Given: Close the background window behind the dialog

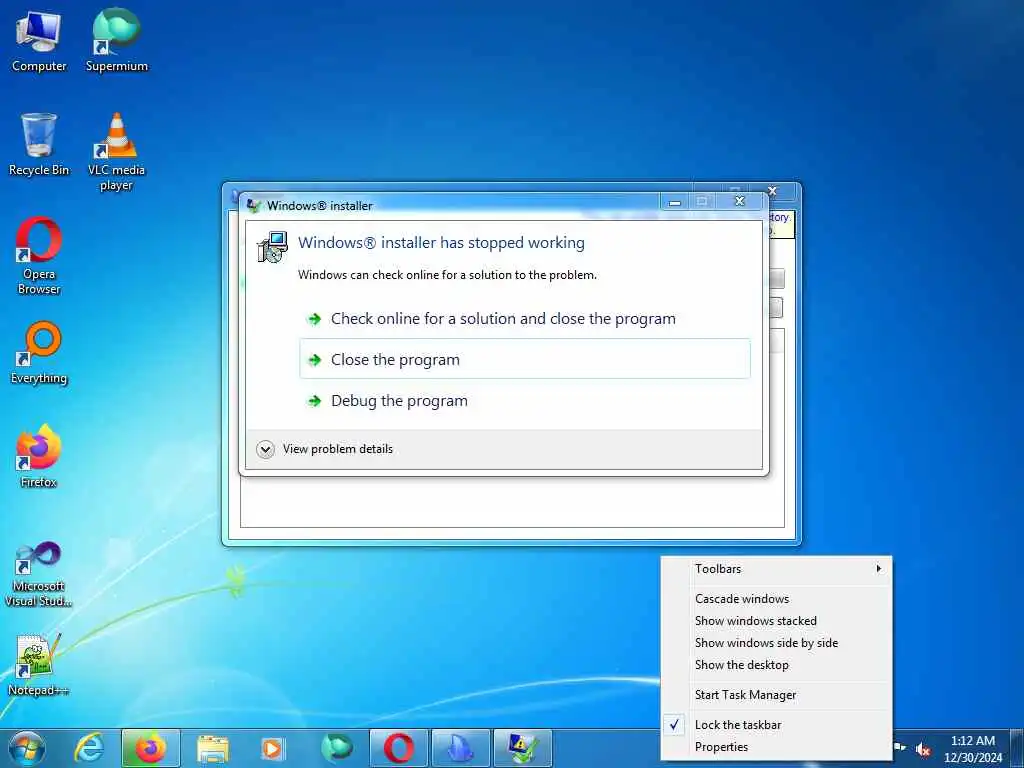Looking at the screenshot, I should pos(773,191).
